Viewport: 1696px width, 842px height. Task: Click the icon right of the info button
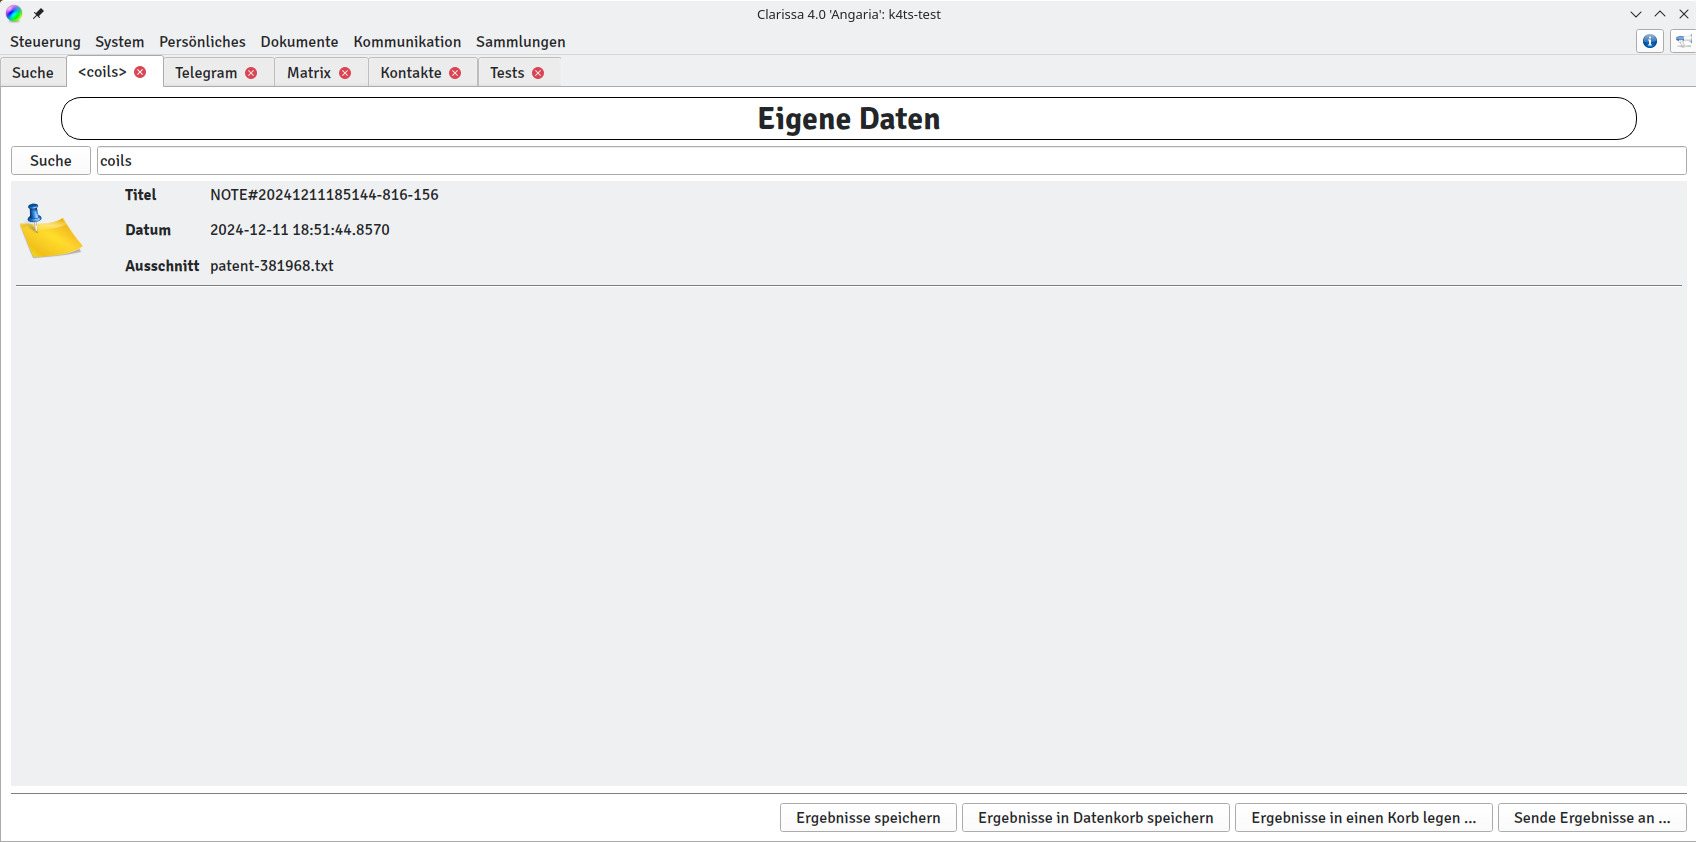coord(1684,41)
